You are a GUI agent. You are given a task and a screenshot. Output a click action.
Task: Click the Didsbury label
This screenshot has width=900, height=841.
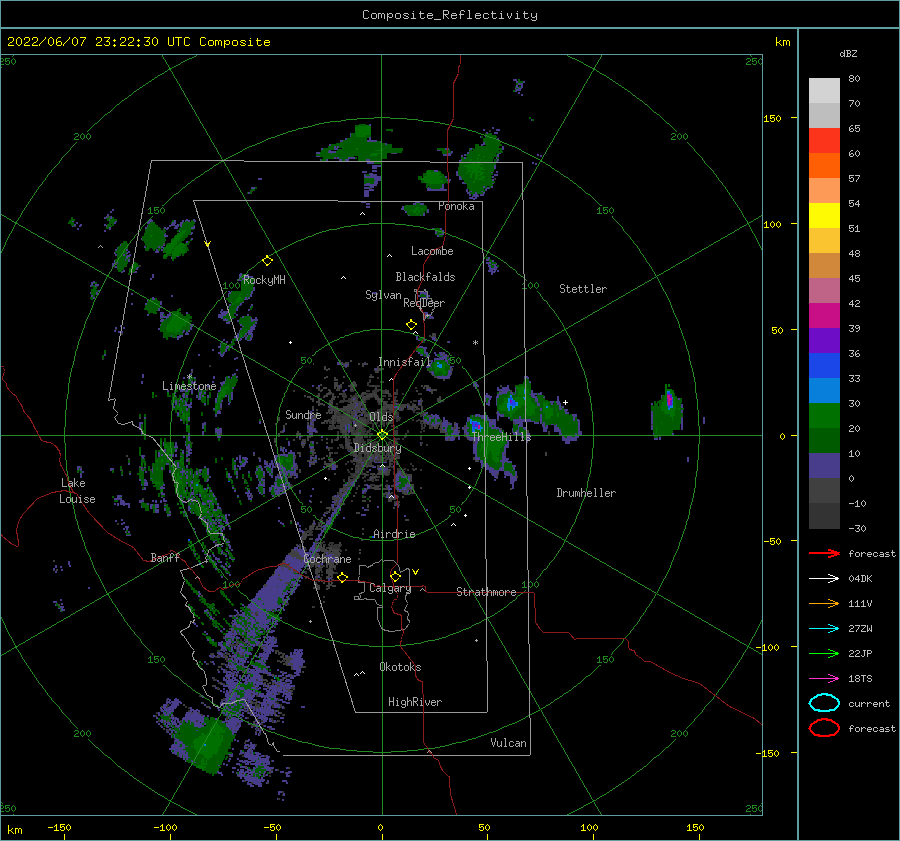coord(377,448)
